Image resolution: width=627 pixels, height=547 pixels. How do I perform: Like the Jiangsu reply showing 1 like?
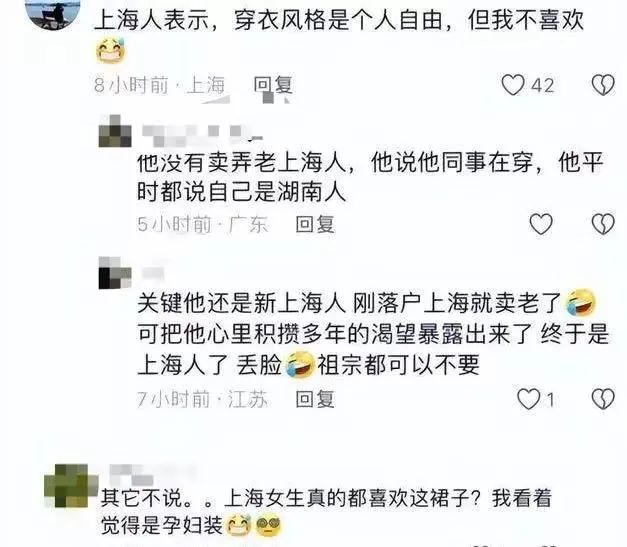coord(529,399)
